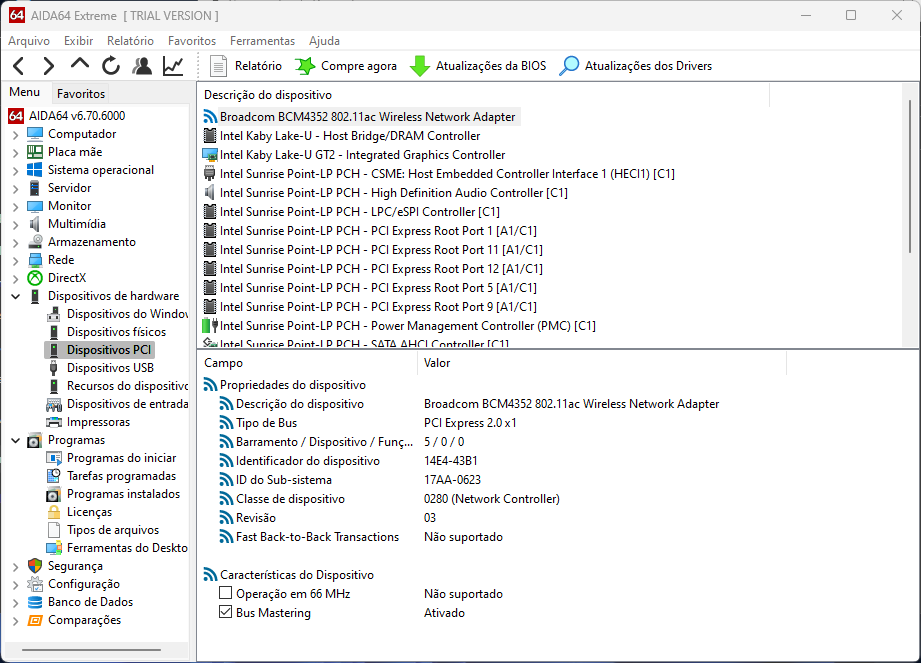Select Programas do iniciar icon
921x663 pixels.
[x=53, y=458]
